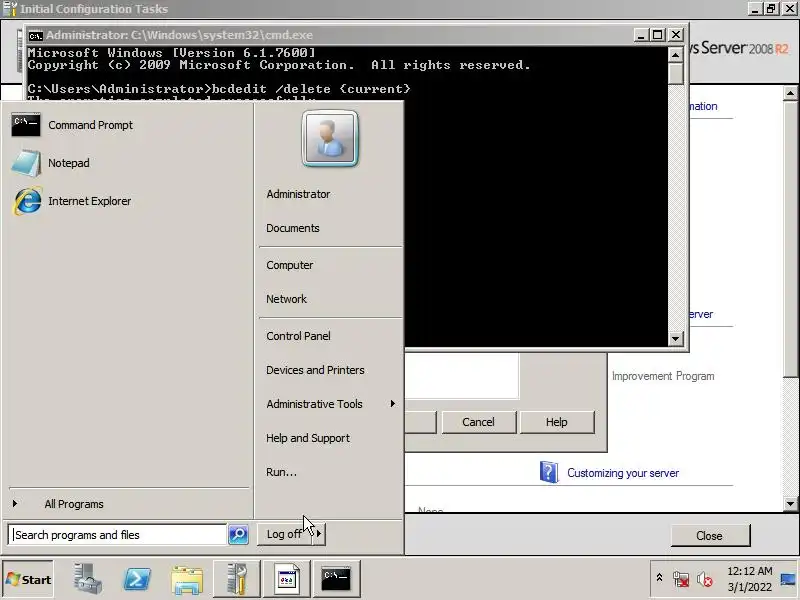The width and height of the screenshot is (800, 600).
Task: Click Show desktop button at taskbar edge
Action: click(x=789, y=579)
